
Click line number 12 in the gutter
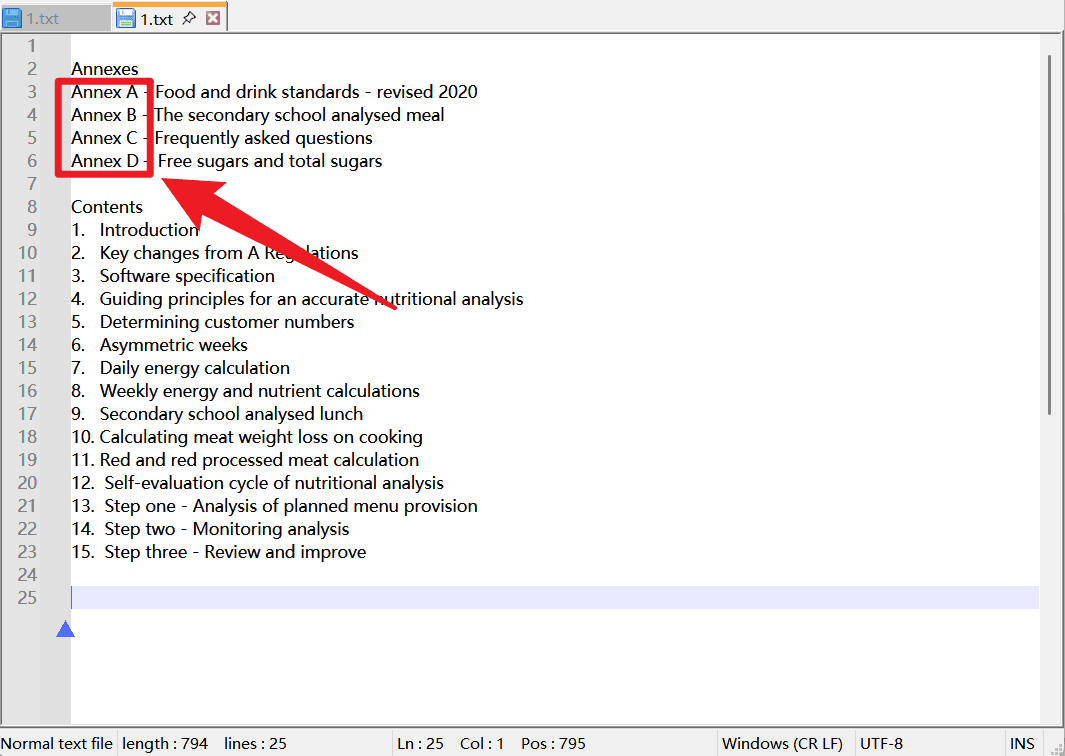click(28, 299)
